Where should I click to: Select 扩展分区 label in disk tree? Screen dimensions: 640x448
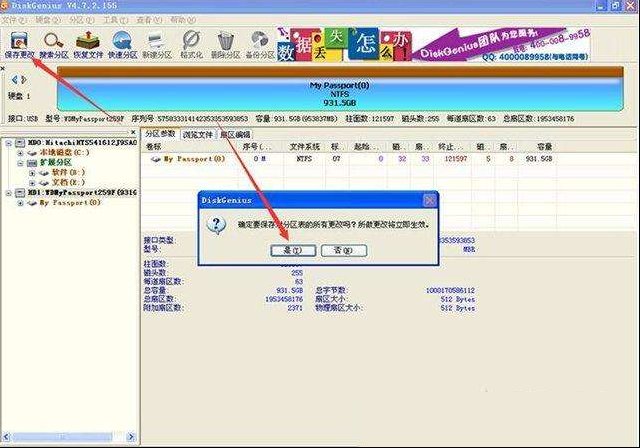click(x=56, y=162)
